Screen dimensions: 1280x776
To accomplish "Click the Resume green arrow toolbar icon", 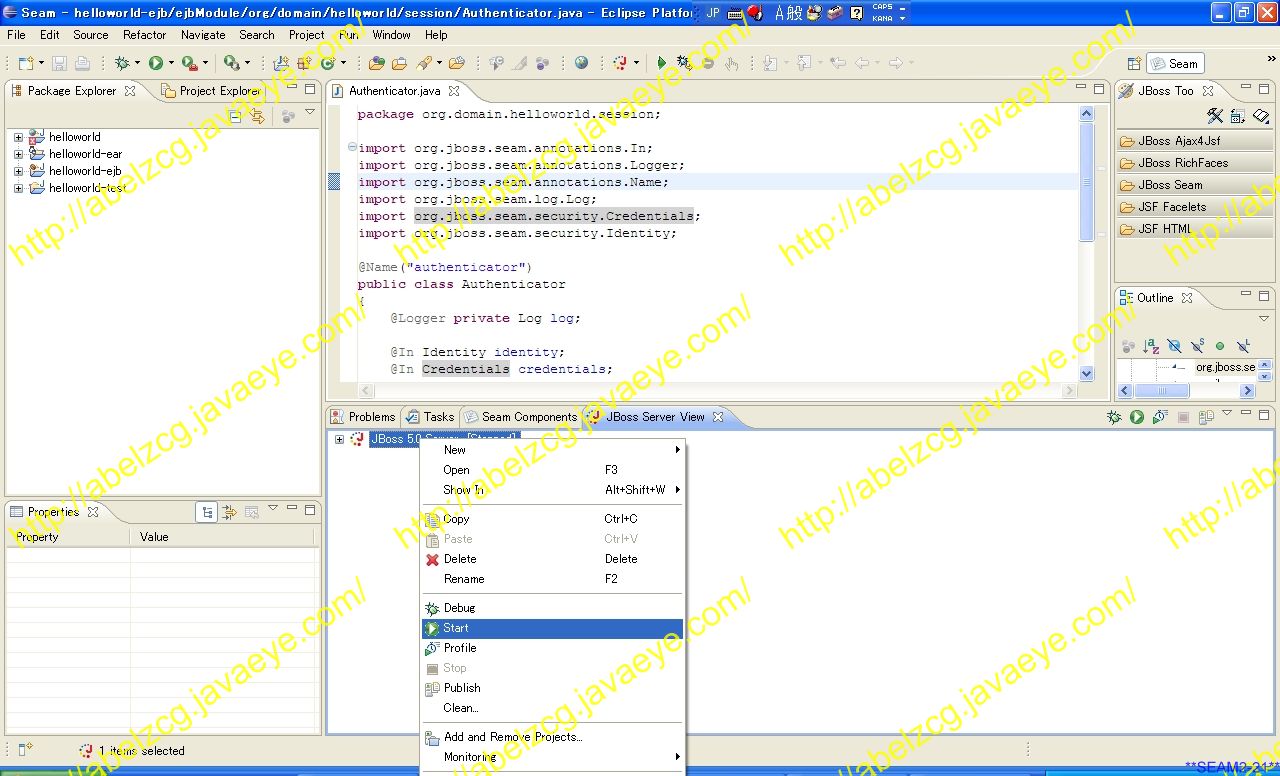I will coord(661,63).
